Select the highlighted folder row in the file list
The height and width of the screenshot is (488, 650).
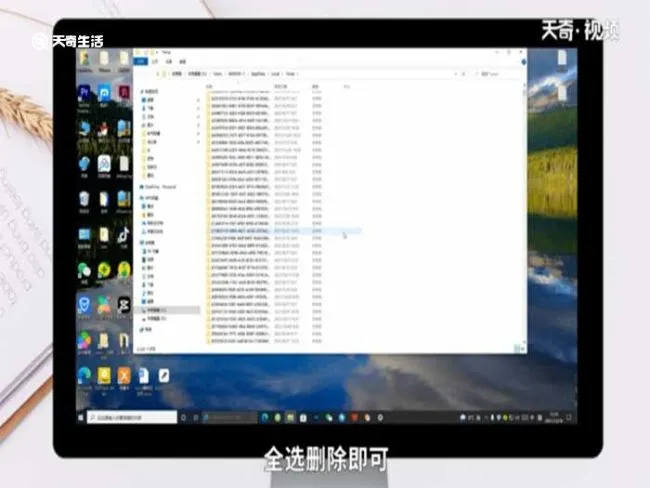[284, 231]
